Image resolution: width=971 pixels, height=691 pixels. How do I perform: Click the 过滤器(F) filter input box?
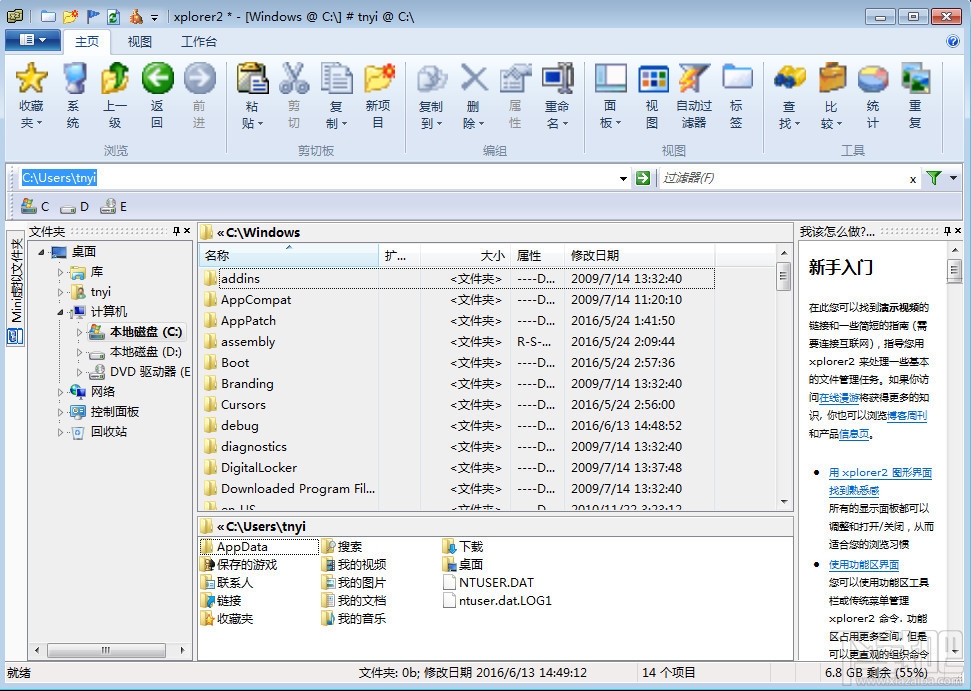(782, 178)
